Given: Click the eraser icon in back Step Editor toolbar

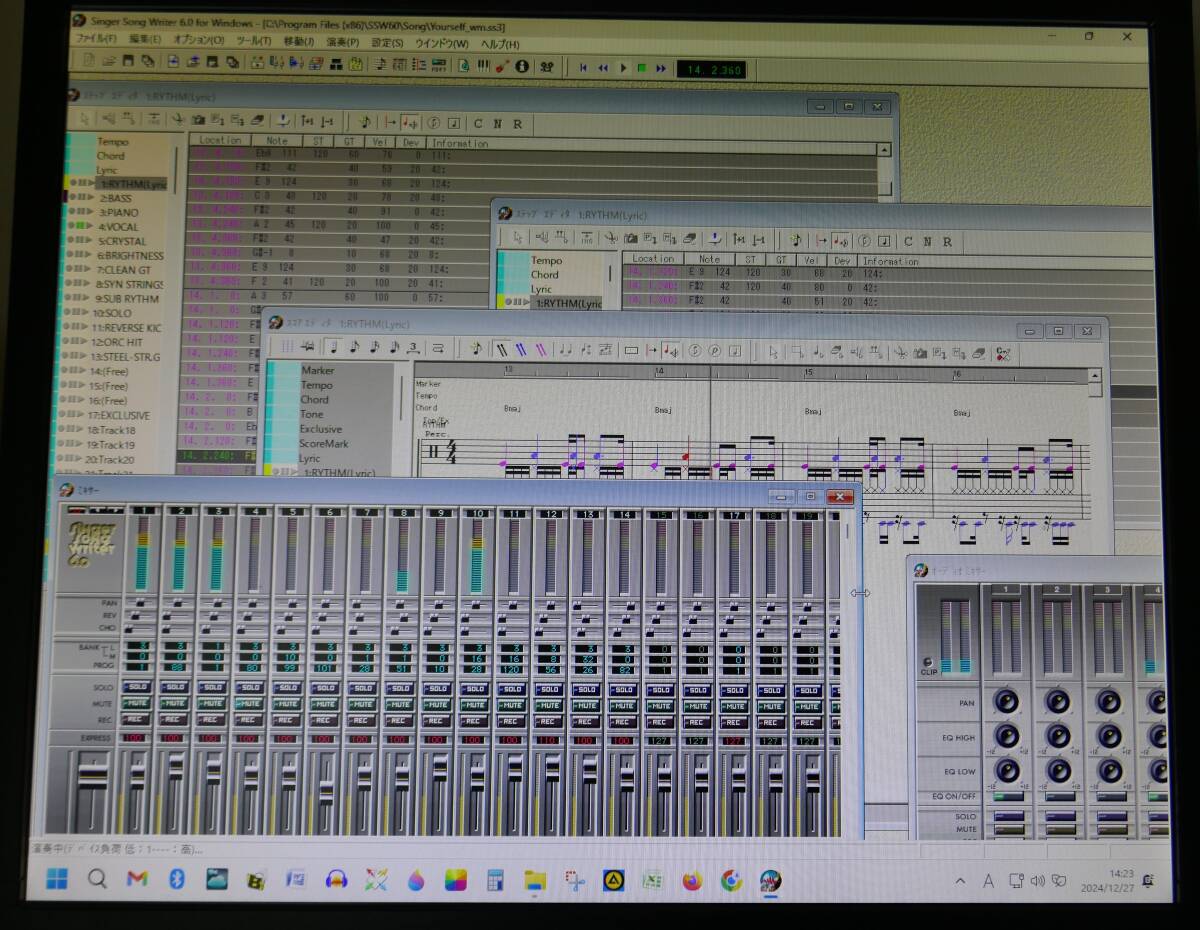Looking at the screenshot, I should click(257, 120).
